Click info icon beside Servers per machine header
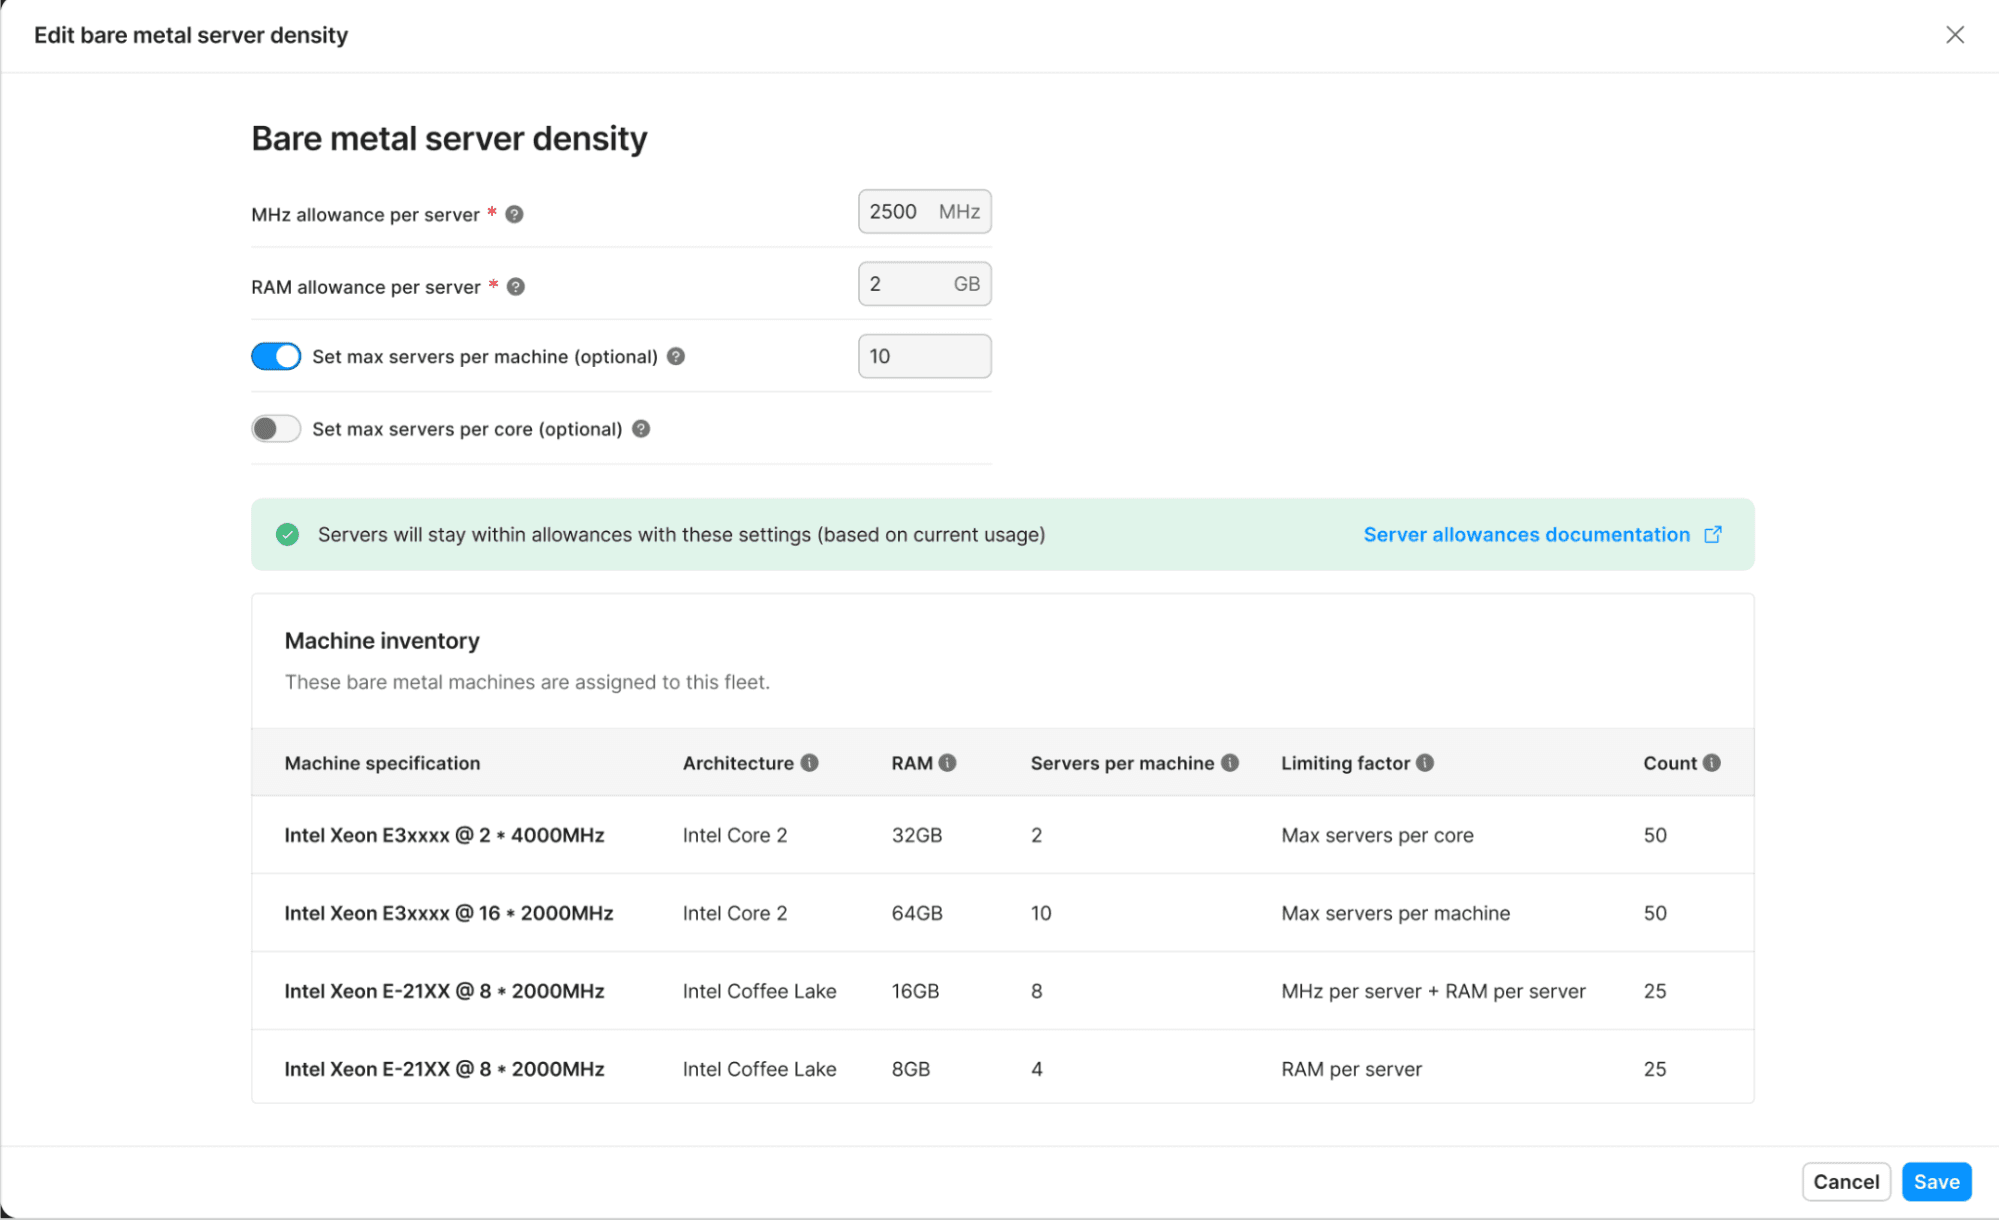 [x=1230, y=763]
